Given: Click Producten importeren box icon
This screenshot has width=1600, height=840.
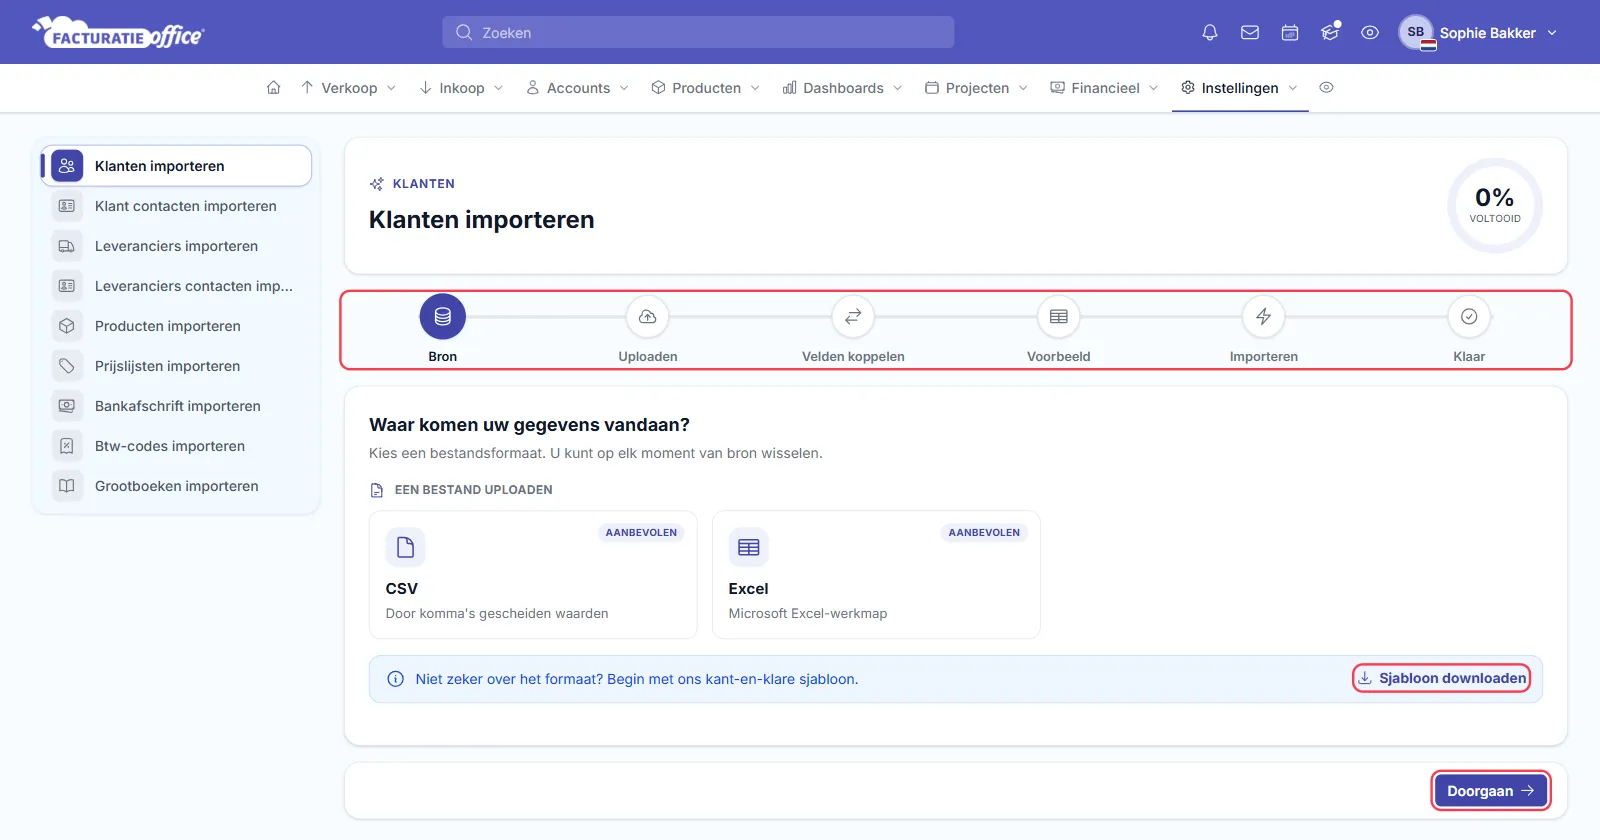Looking at the screenshot, I should point(67,326).
